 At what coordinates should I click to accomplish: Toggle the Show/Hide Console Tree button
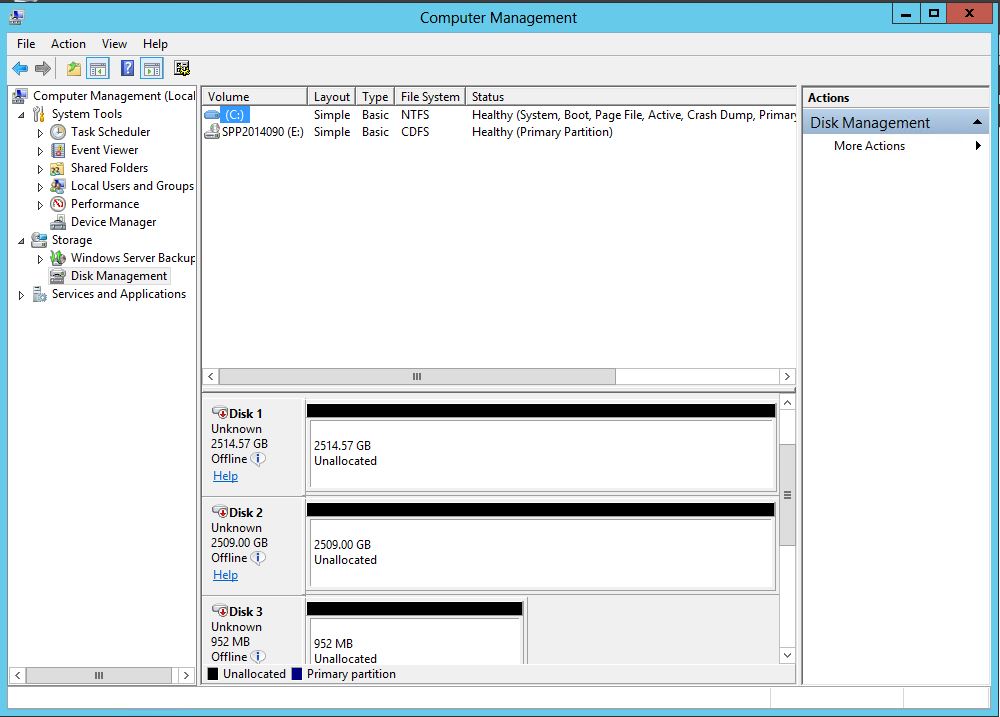coord(98,68)
